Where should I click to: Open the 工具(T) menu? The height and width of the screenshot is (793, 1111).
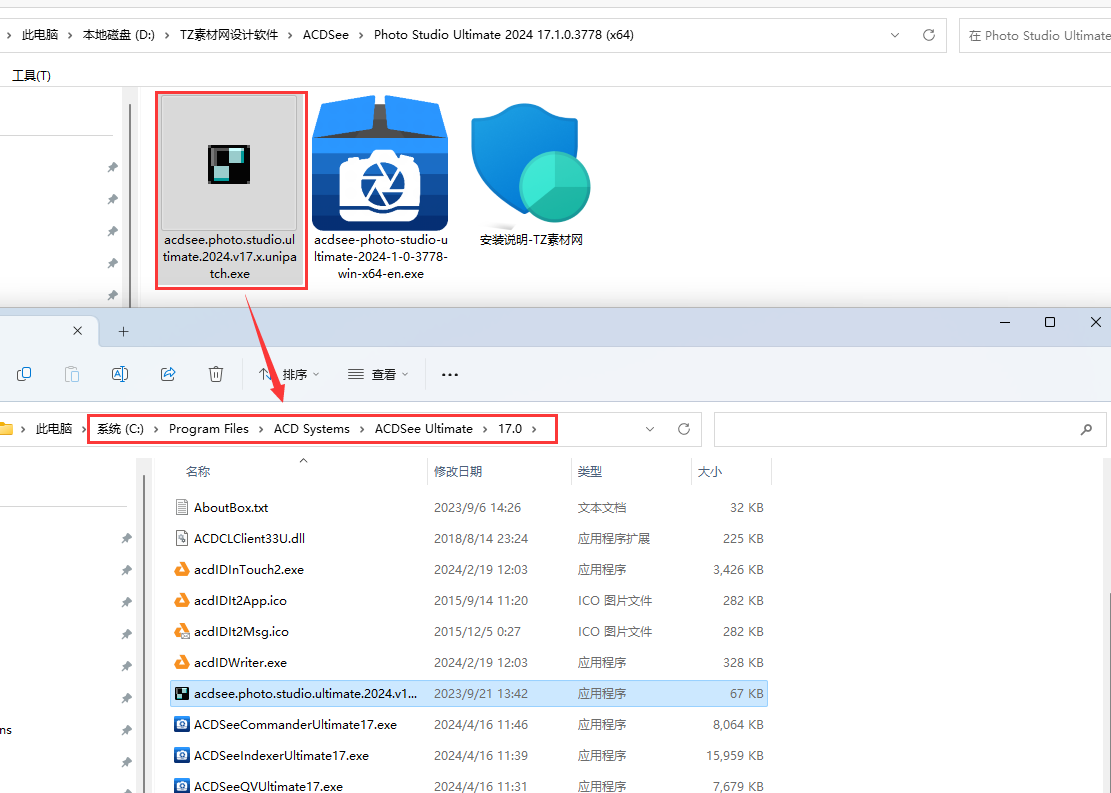31,75
